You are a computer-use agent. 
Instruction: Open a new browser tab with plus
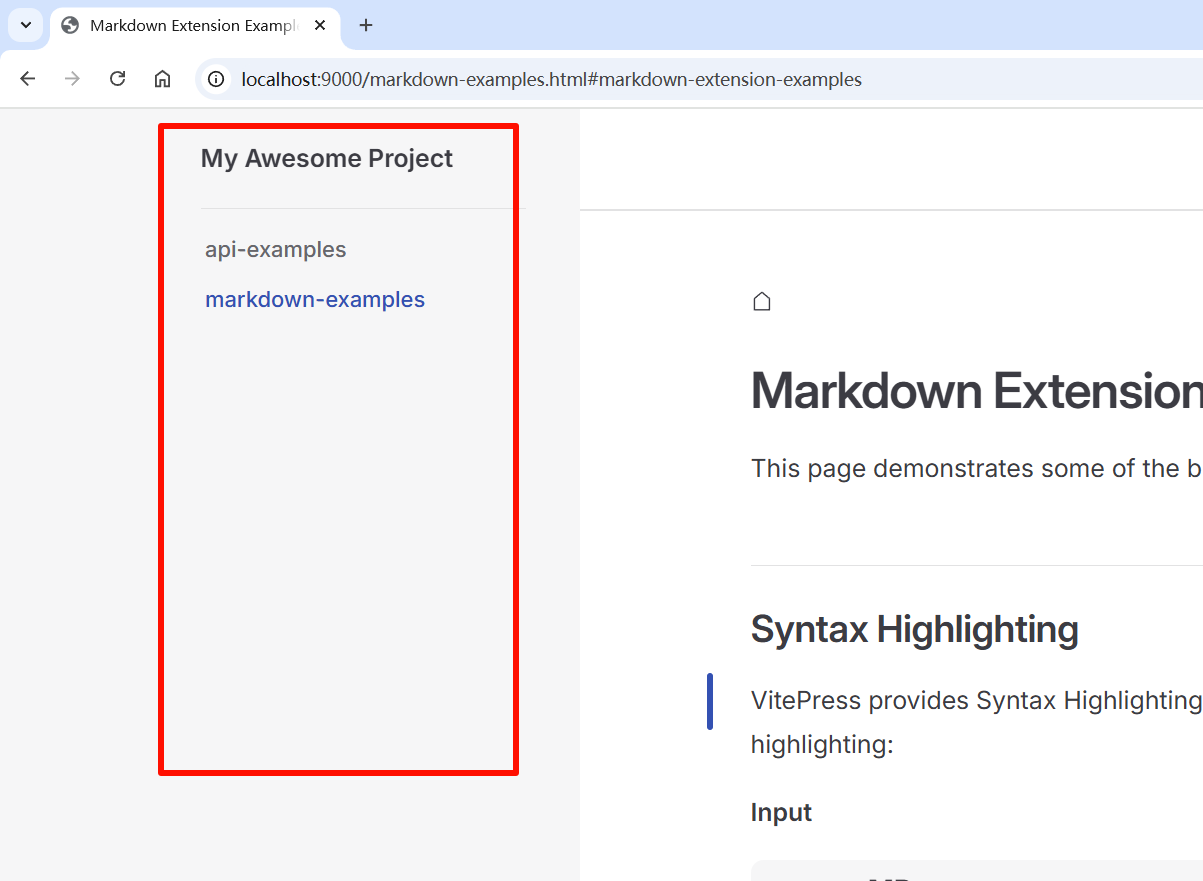click(366, 26)
